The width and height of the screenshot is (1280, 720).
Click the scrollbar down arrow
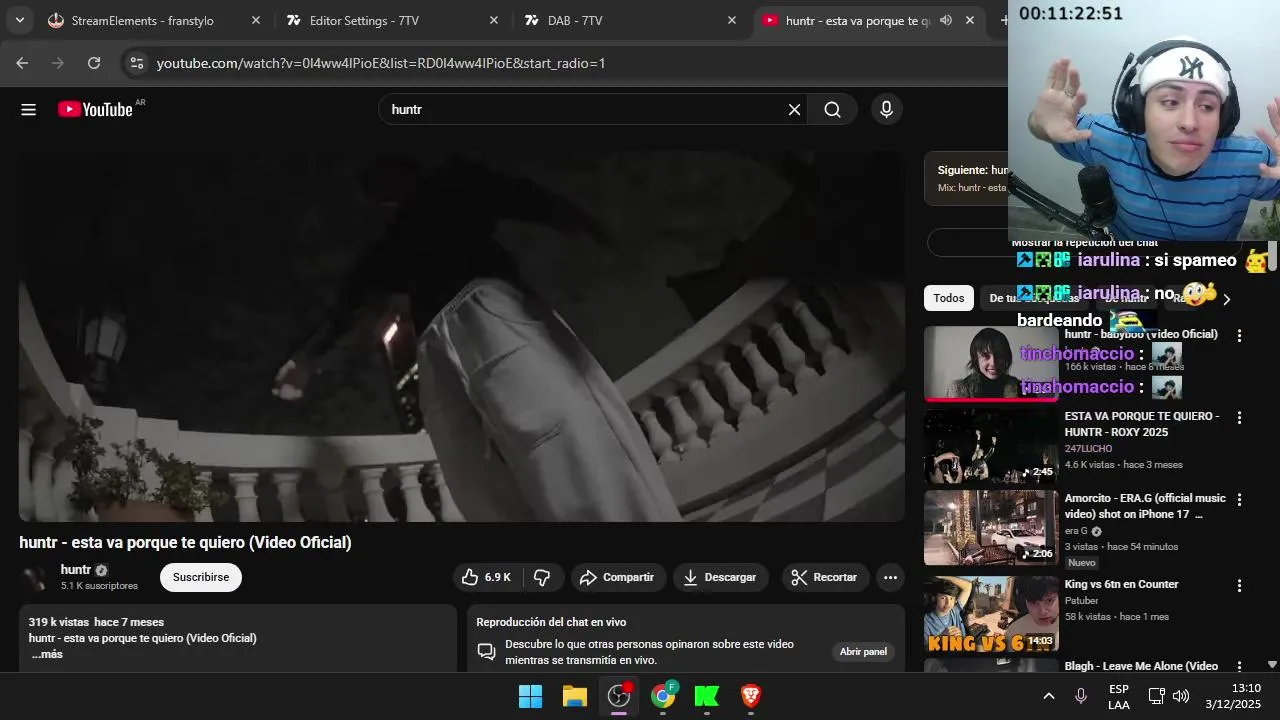point(1272,664)
